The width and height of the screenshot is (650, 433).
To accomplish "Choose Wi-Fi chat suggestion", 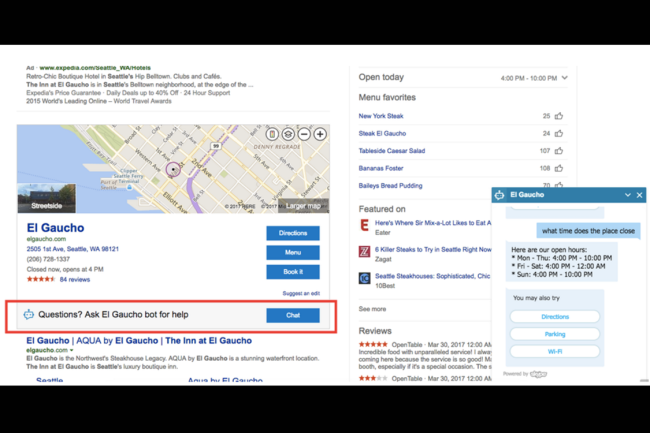I will click(x=555, y=351).
